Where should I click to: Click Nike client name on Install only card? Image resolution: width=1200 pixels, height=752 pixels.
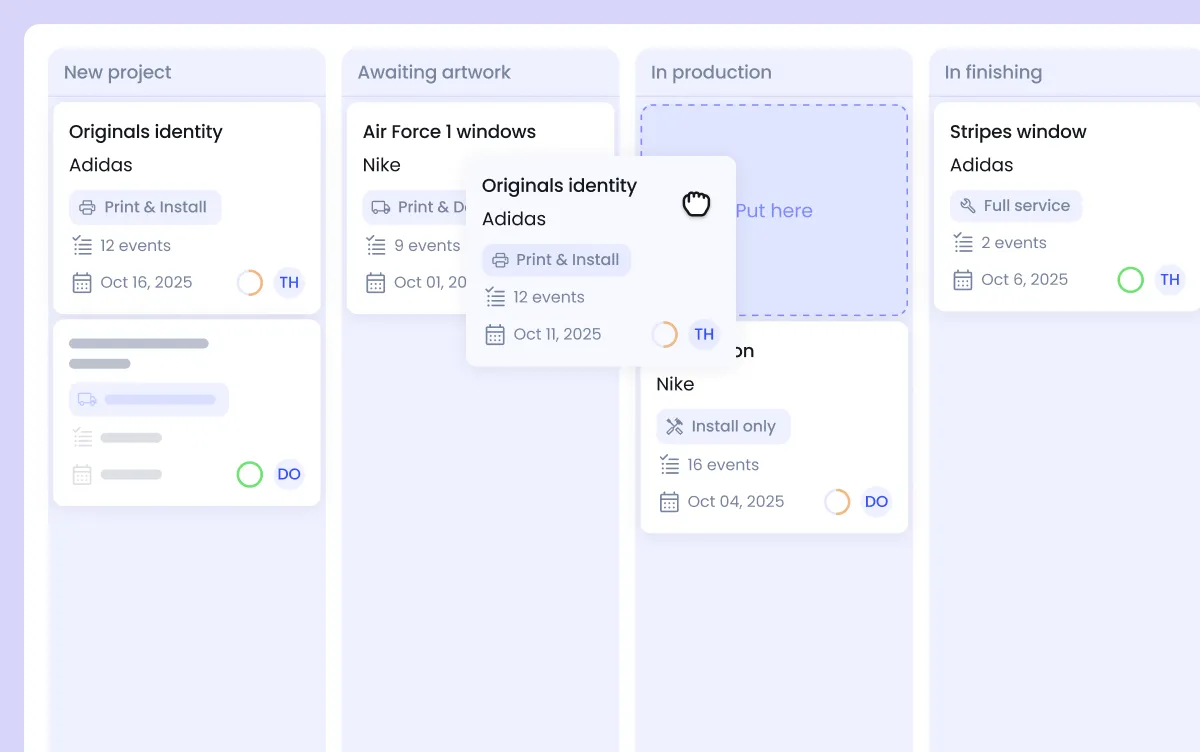675,384
